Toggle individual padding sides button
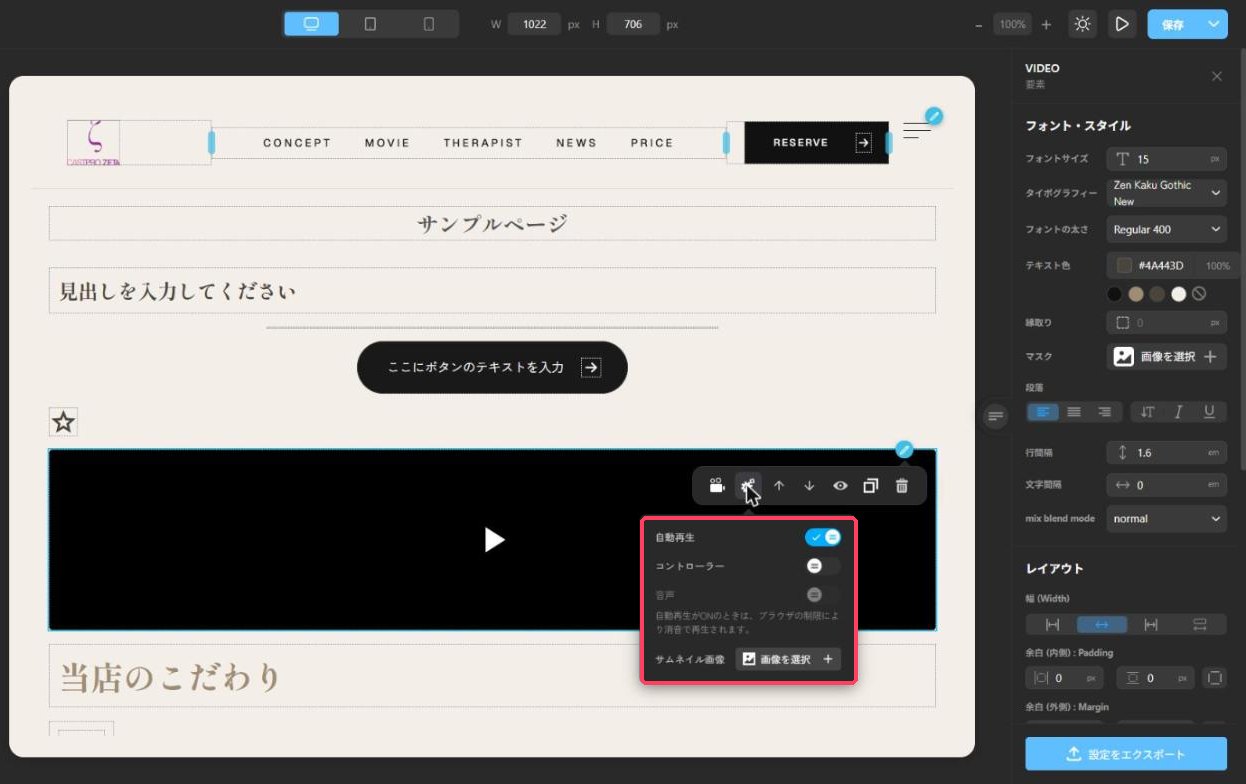Image resolution: width=1246 pixels, height=784 pixels. [x=1214, y=678]
